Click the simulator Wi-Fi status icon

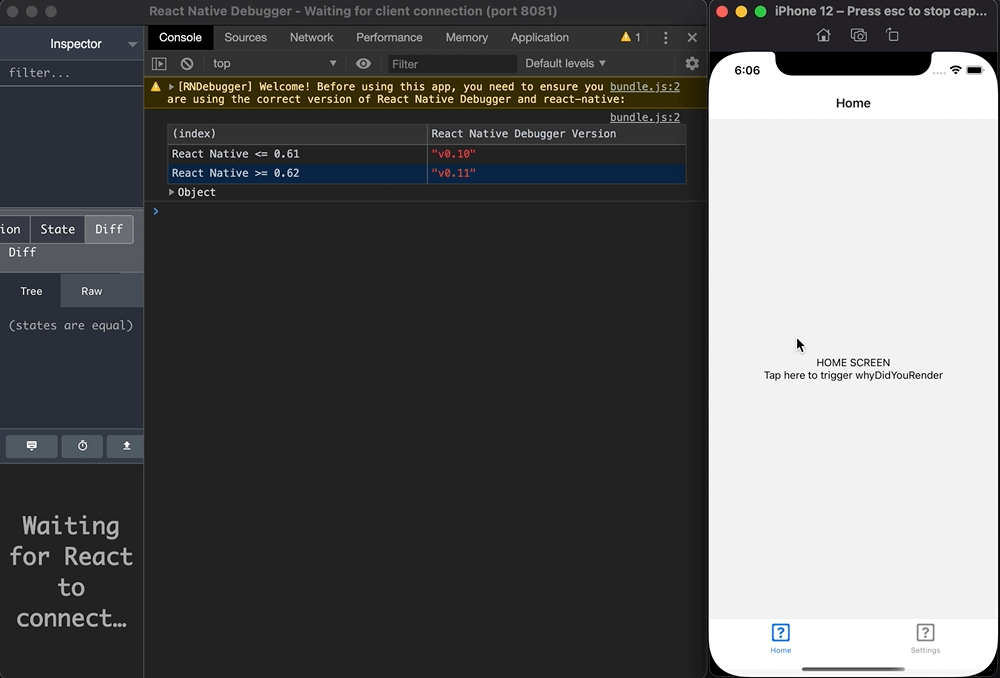click(955, 70)
